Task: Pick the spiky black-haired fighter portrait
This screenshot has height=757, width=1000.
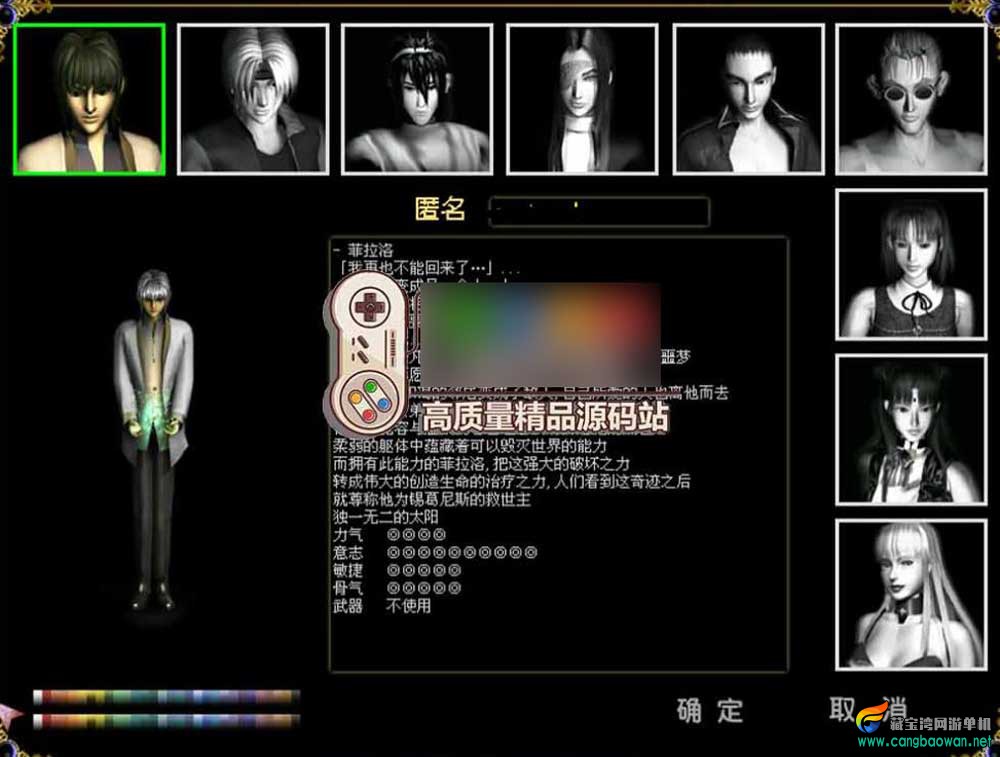Action: (417, 99)
